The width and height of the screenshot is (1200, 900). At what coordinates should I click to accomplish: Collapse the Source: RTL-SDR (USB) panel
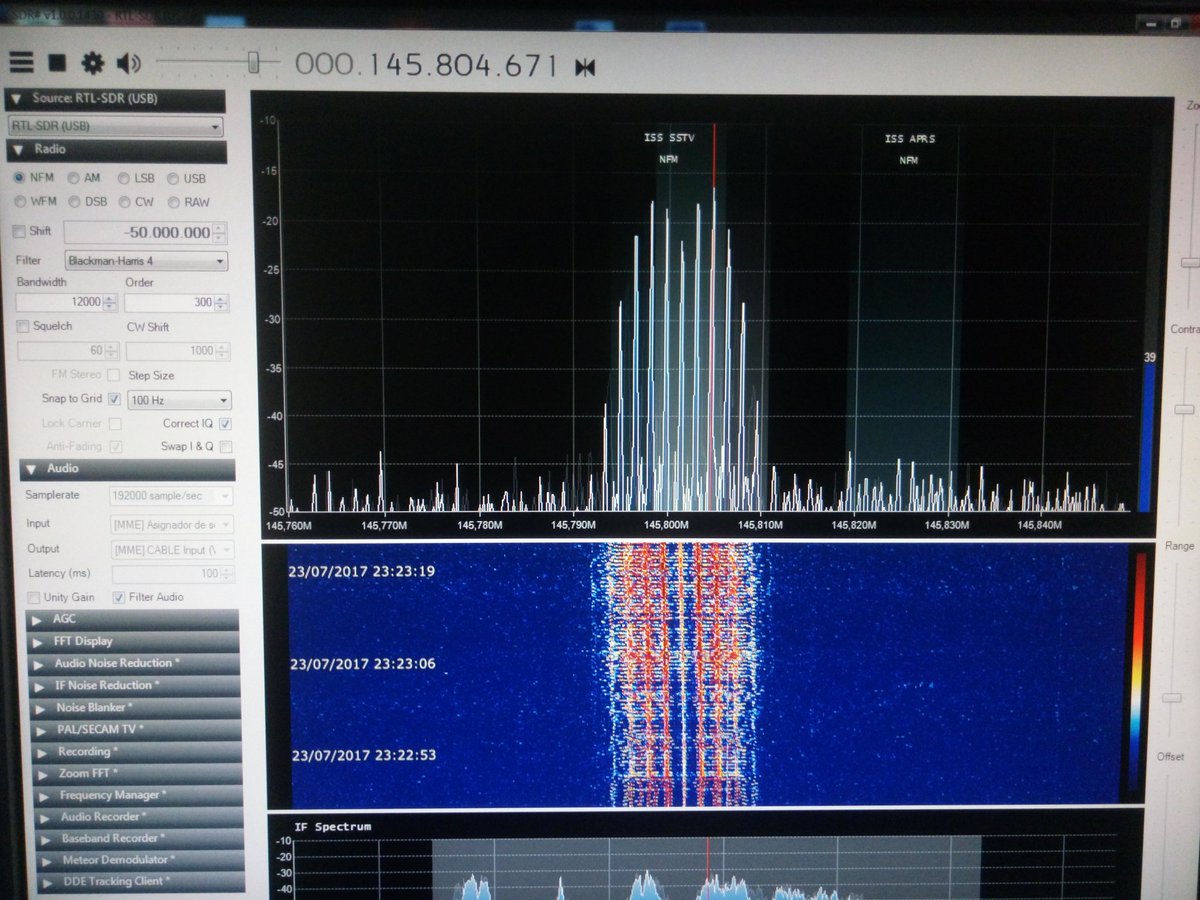(x=115, y=100)
